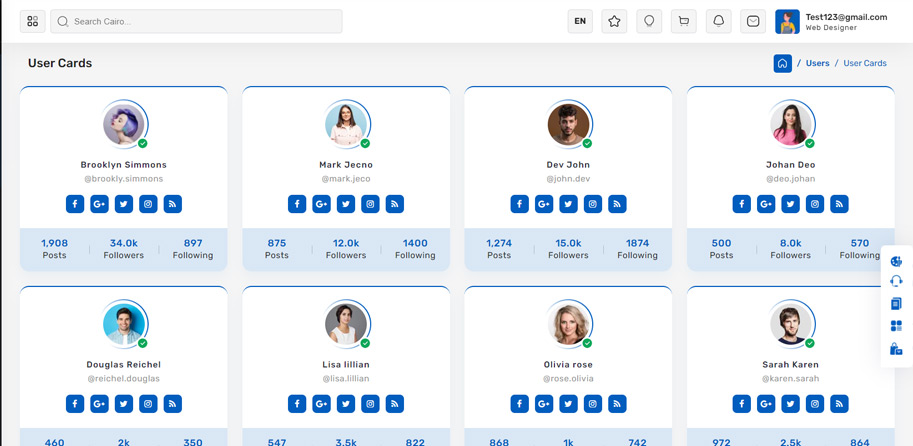Click the Mark Jecno name
913x446 pixels.
pyautogui.click(x=346, y=165)
